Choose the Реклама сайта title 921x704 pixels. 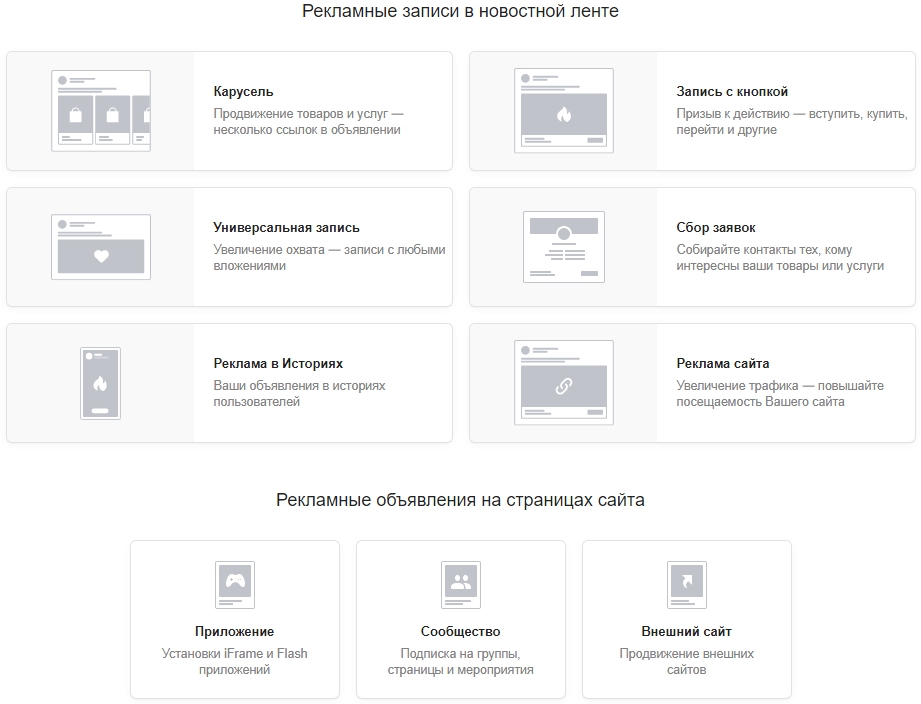coord(722,363)
